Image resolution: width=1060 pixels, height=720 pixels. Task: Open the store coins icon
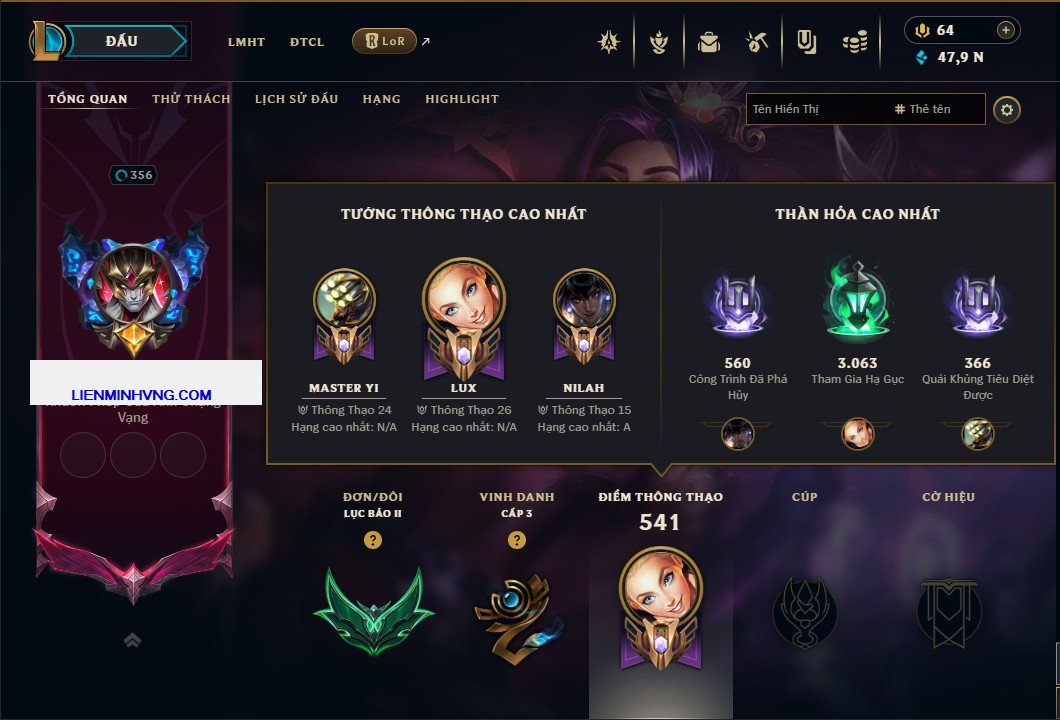[855, 42]
